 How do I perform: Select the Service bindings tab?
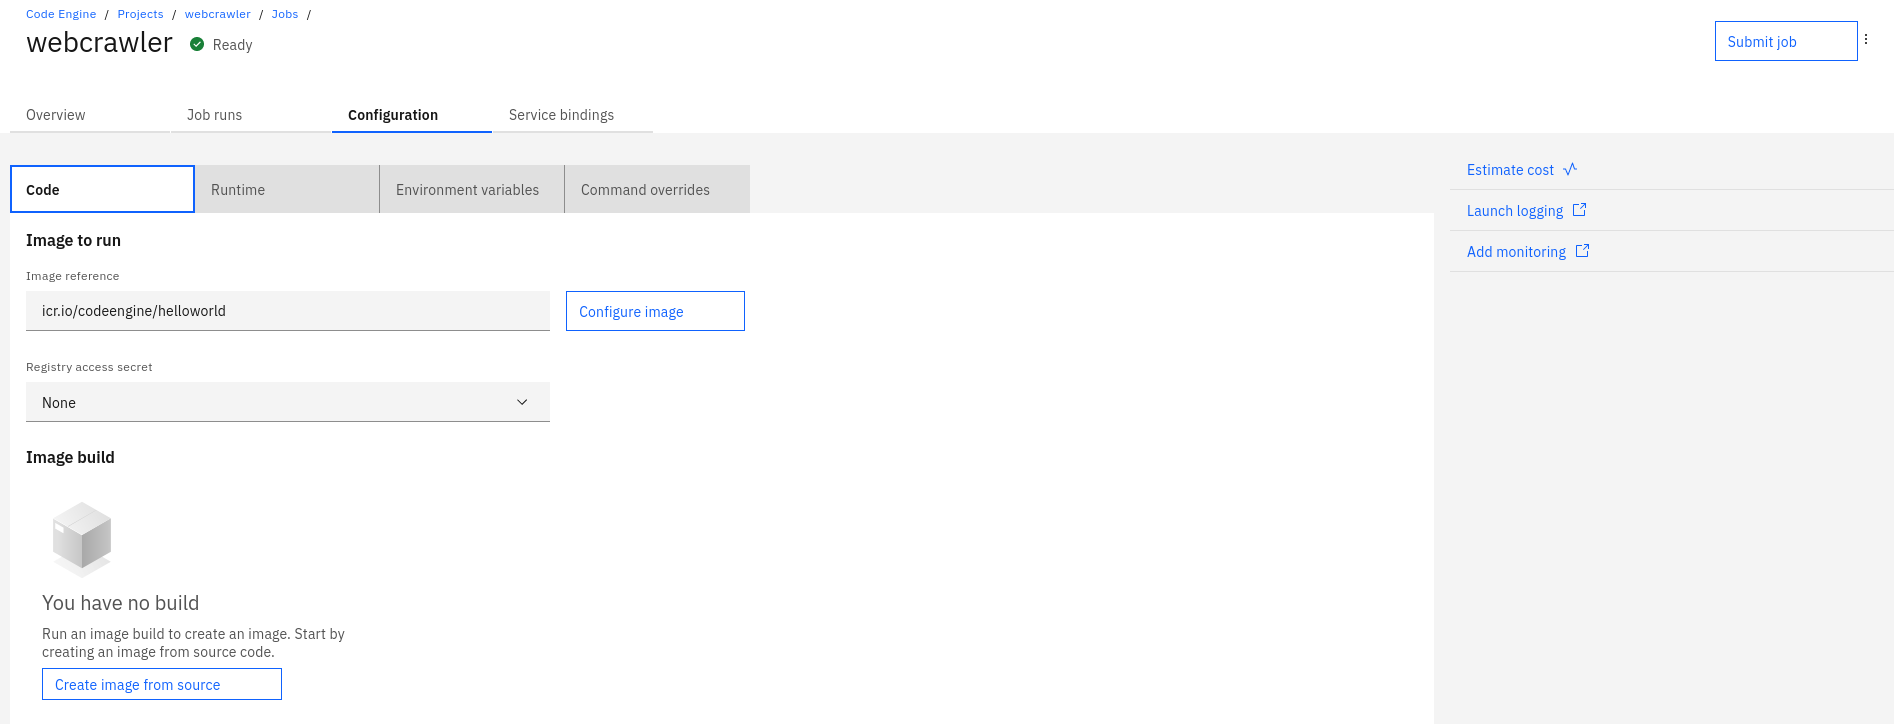click(561, 115)
